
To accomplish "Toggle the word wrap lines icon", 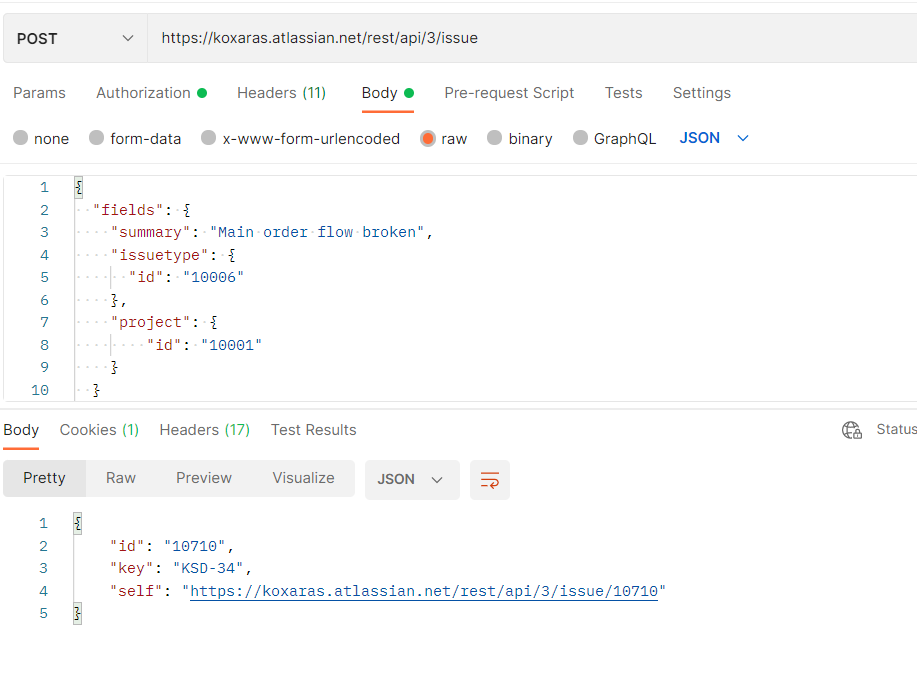I will click(490, 480).
